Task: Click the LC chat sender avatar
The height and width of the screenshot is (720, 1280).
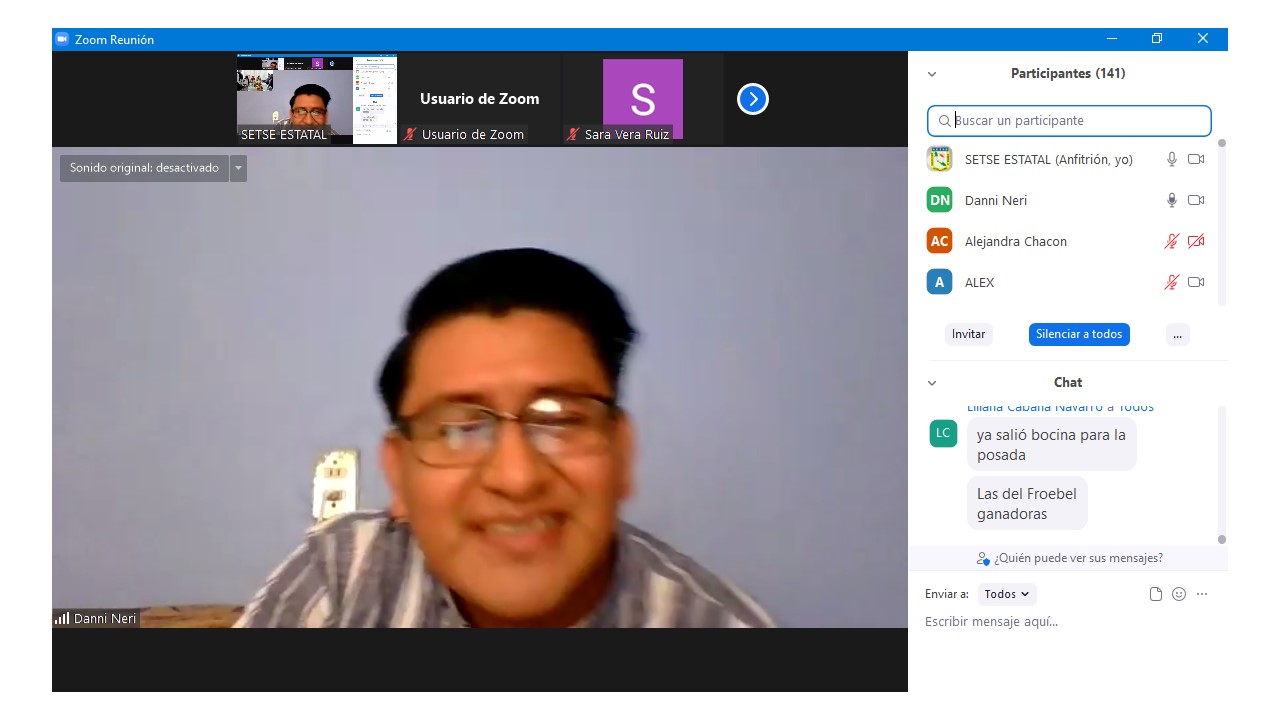Action: (943, 433)
